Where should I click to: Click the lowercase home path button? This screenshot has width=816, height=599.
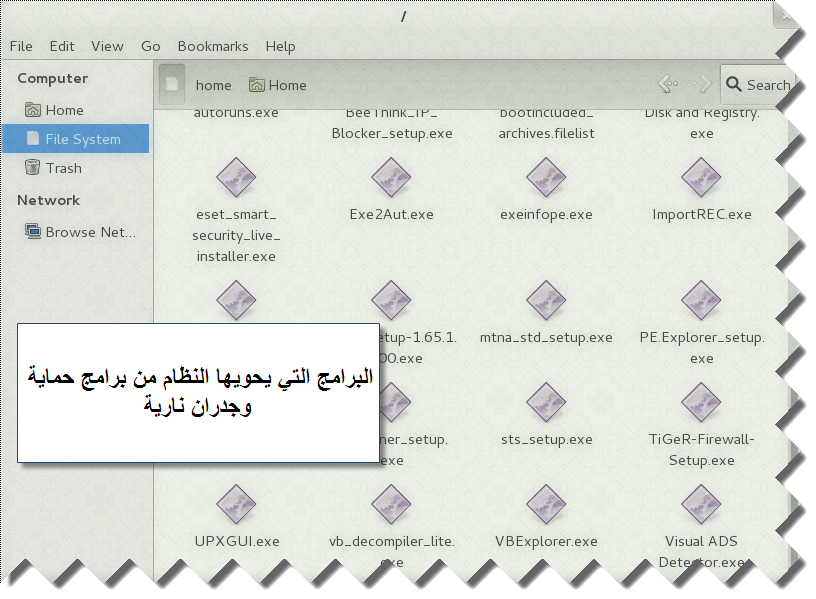click(213, 85)
